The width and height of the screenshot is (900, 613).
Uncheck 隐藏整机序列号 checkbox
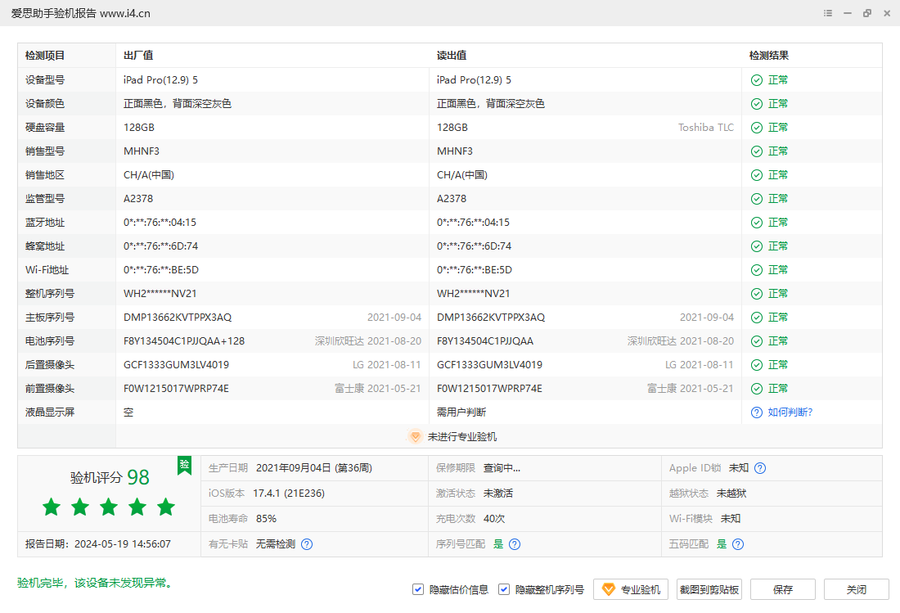(x=505, y=589)
